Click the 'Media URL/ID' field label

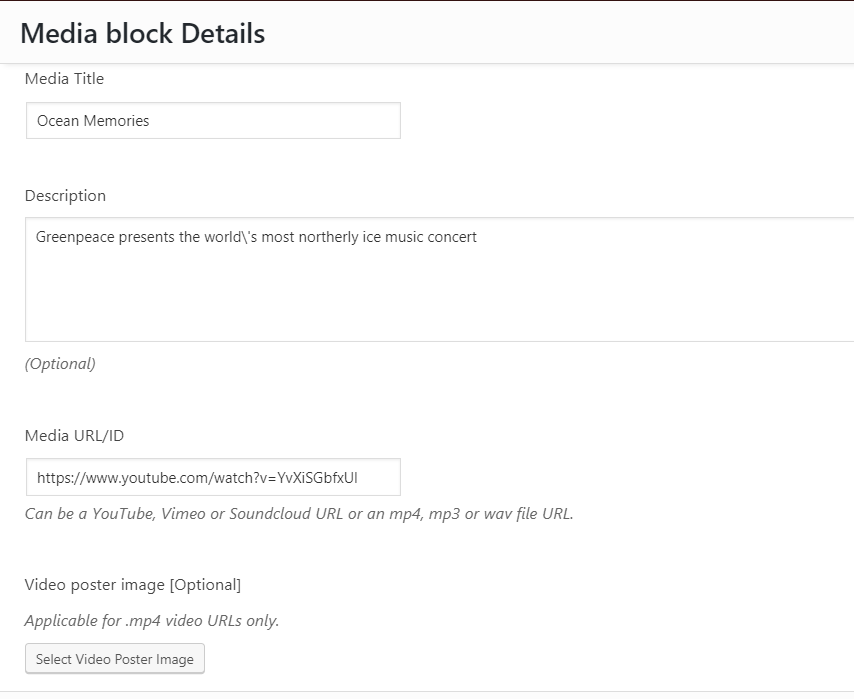click(75, 435)
